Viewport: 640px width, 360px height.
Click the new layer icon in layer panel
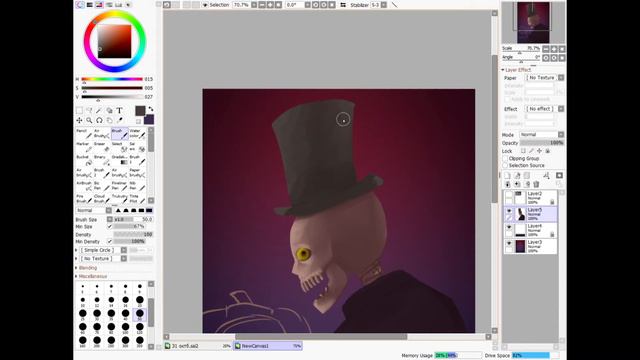[x=507, y=176]
